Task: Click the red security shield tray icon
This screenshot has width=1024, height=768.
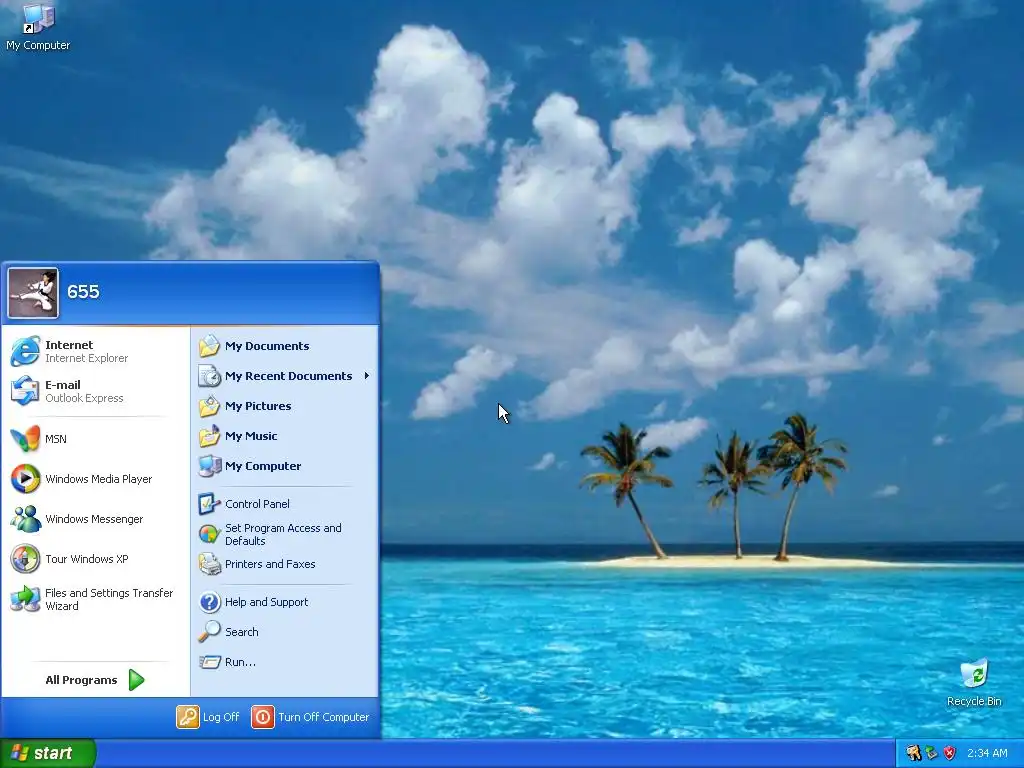Action: 950,753
